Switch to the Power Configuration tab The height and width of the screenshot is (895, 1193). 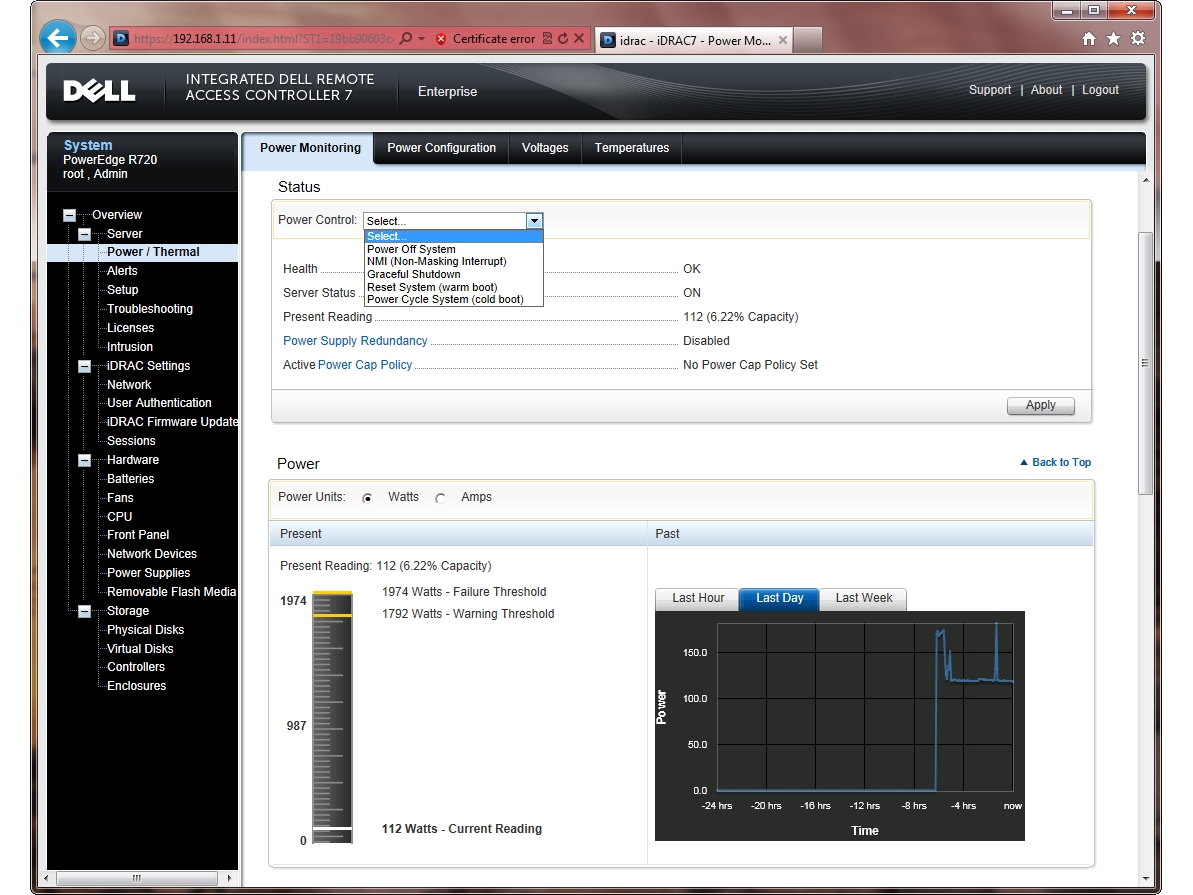point(441,148)
